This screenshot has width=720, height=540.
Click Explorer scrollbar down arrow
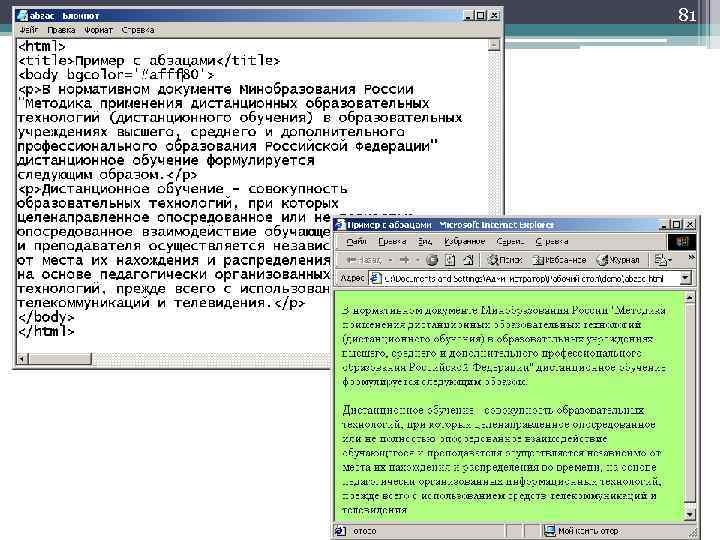(x=689, y=515)
